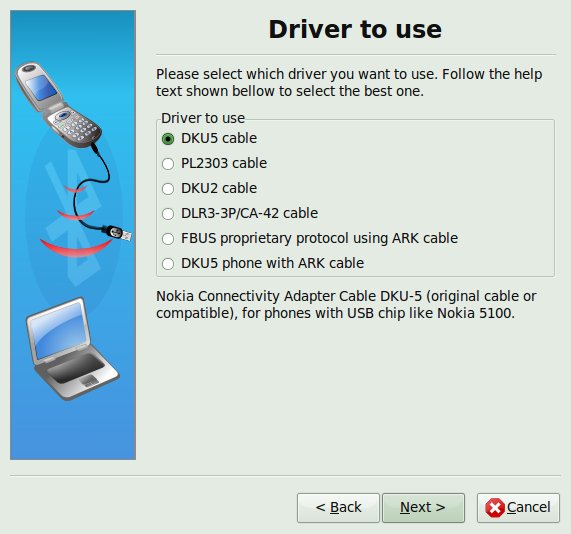Click the red X icon on Cancel

click(x=495, y=508)
